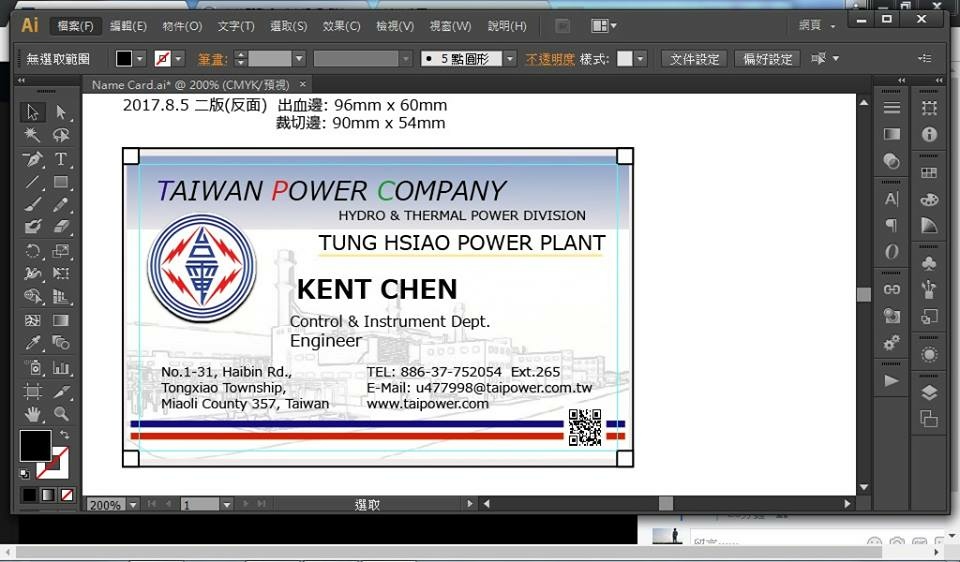Select the Shape Builder tool
This screenshot has width=960, height=562.
[32, 297]
